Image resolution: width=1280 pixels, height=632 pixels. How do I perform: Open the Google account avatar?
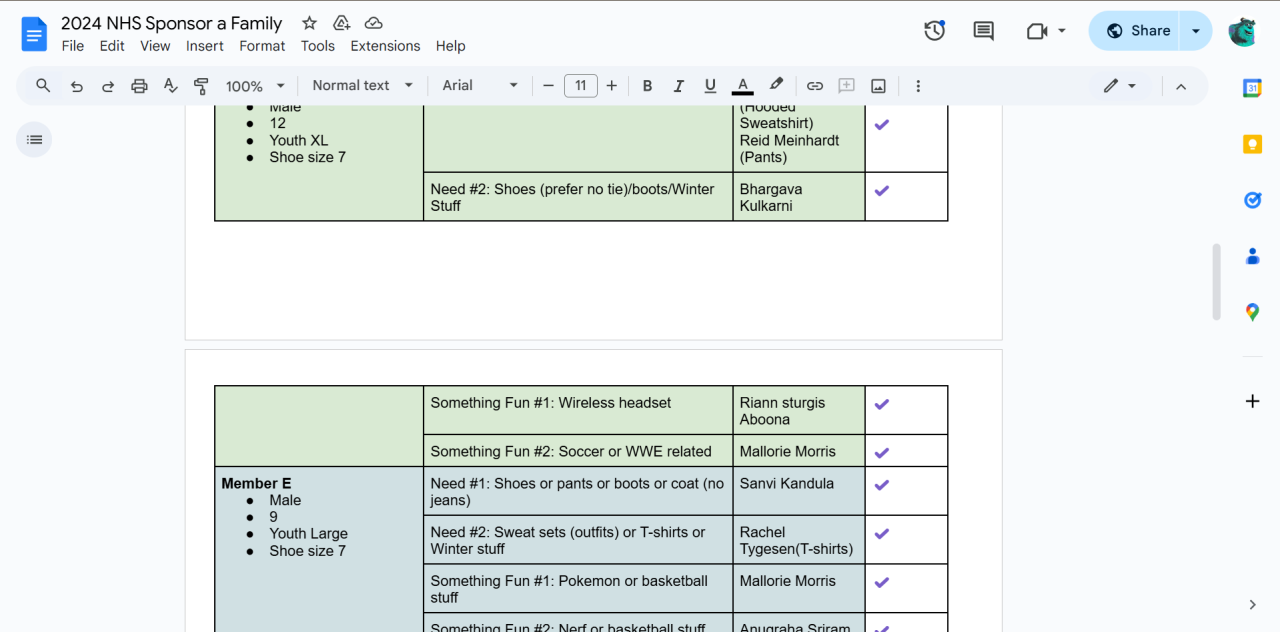pos(1242,31)
